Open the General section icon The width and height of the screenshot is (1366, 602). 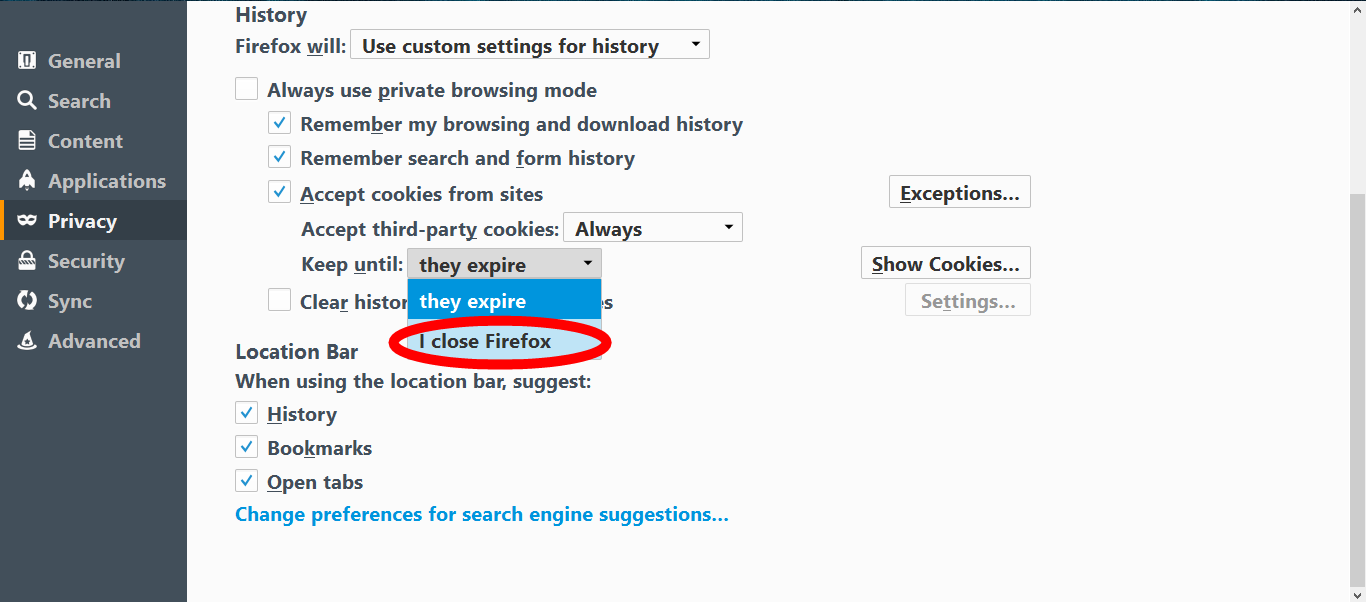[27, 61]
